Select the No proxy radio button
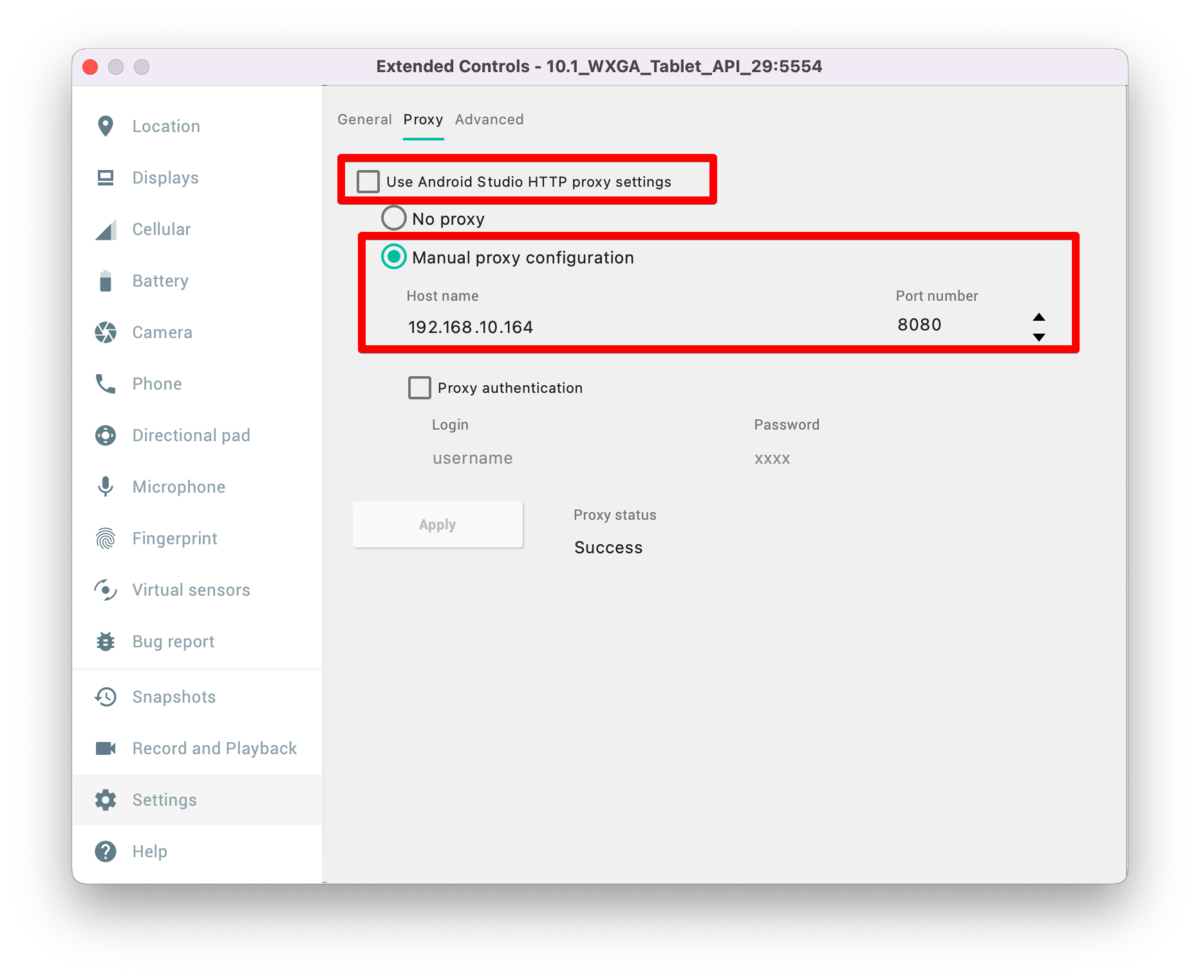 [x=394, y=218]
